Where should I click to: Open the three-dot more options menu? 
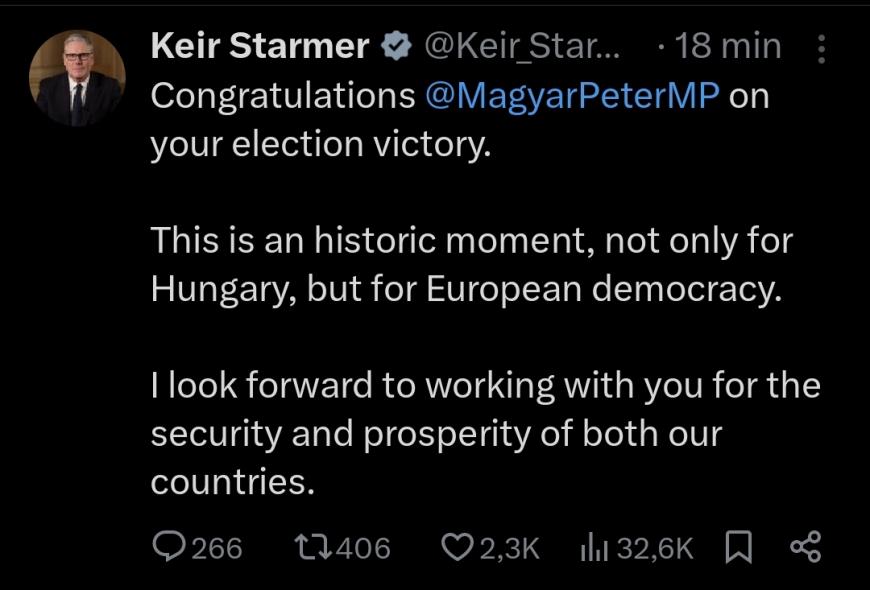coord(822,48)
